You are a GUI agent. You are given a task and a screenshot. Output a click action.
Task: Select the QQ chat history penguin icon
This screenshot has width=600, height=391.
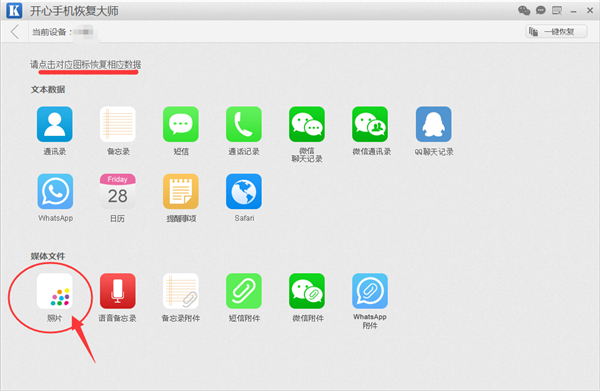(434, 124)
